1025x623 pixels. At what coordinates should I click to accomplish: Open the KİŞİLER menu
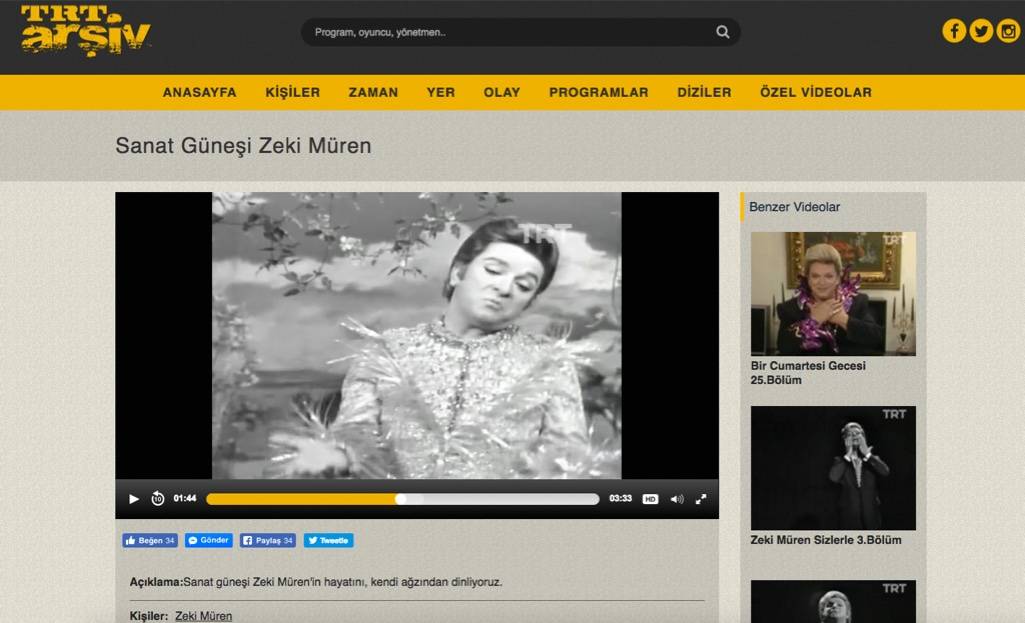tap(292, 92)
